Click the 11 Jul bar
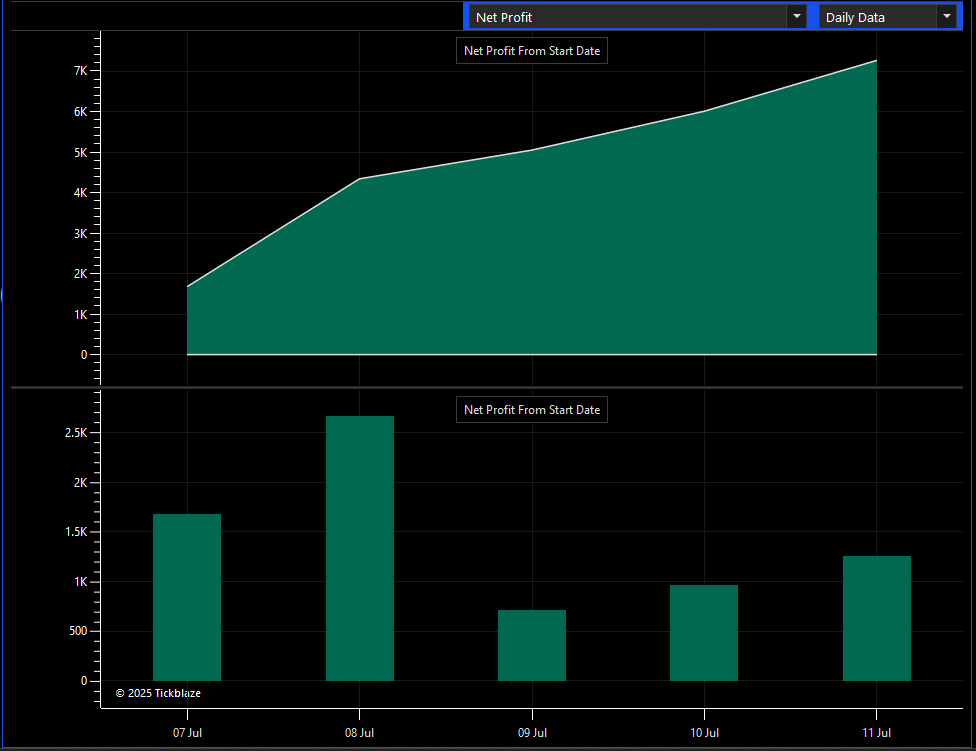 pos(876,618)
